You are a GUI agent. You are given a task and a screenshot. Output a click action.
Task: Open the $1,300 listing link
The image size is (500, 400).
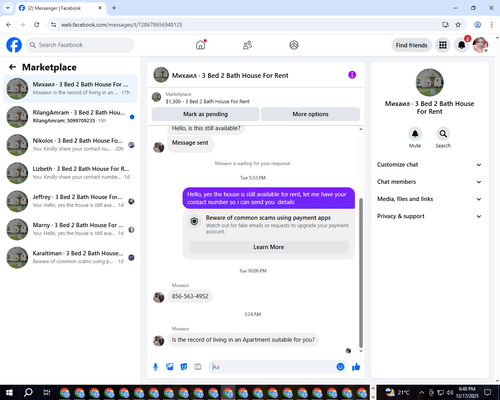pyautogui.click(x=207, y=101)
